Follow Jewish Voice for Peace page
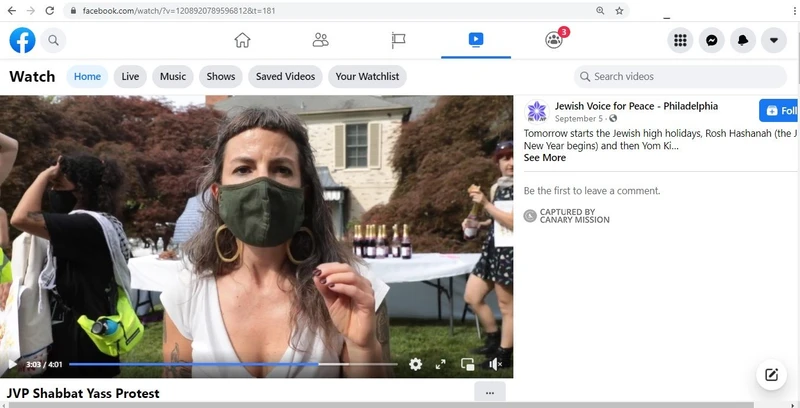This screenshot has height=408, width=800. 779,110
